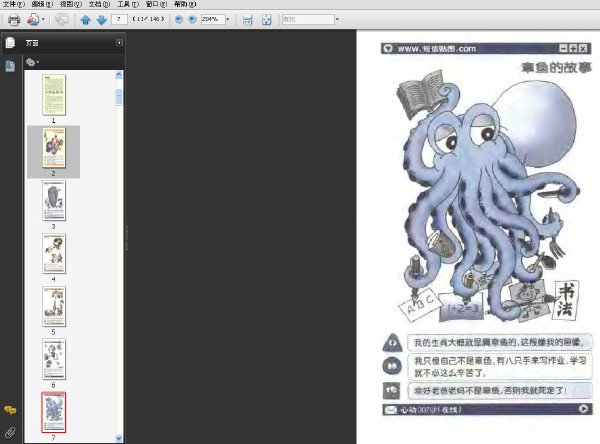The width and height of the screenshot is (600, 444).
Task: Click the zoom out round button
Action: click(x=179, y=19)
